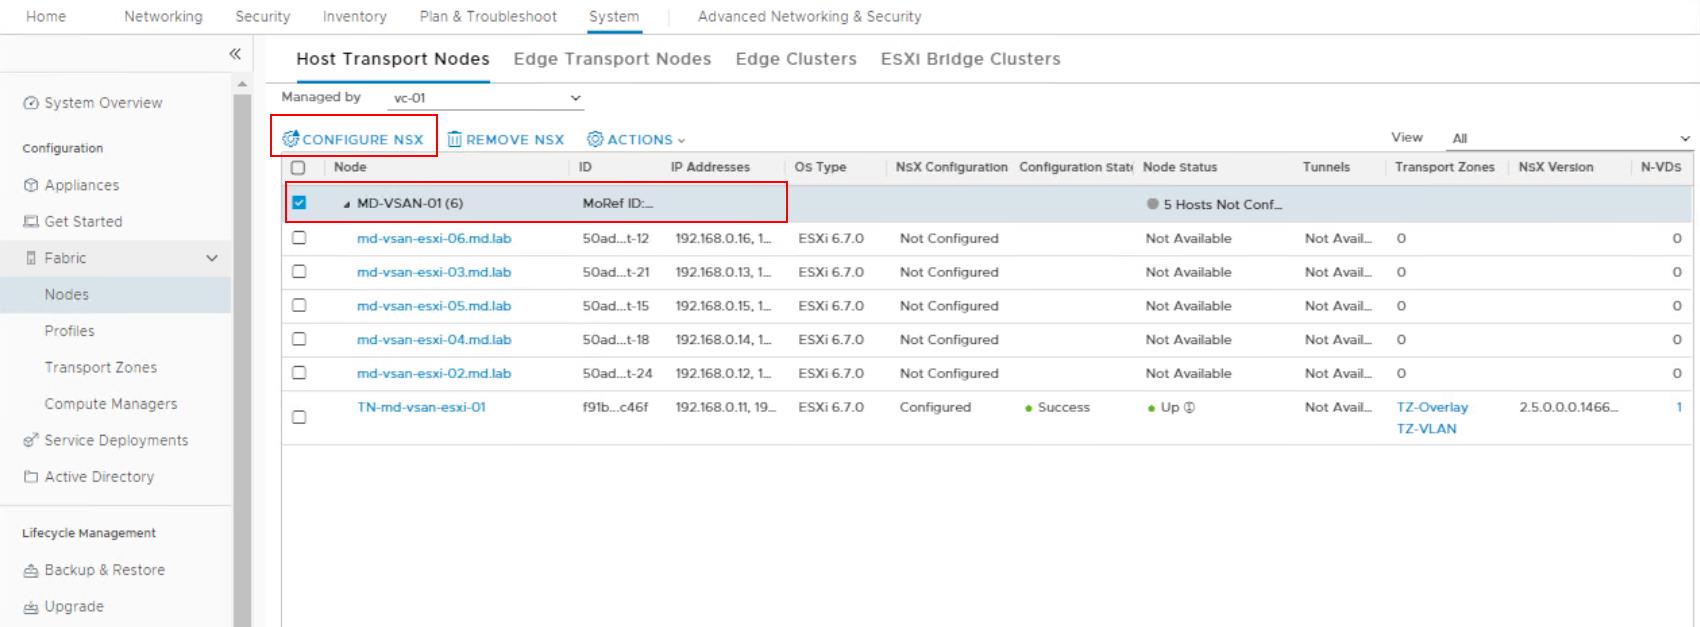Toggle the select-all checkbox in table header
Viewport: 1700px width, 627px height.
pyautogui.click(x=298, y=168)
